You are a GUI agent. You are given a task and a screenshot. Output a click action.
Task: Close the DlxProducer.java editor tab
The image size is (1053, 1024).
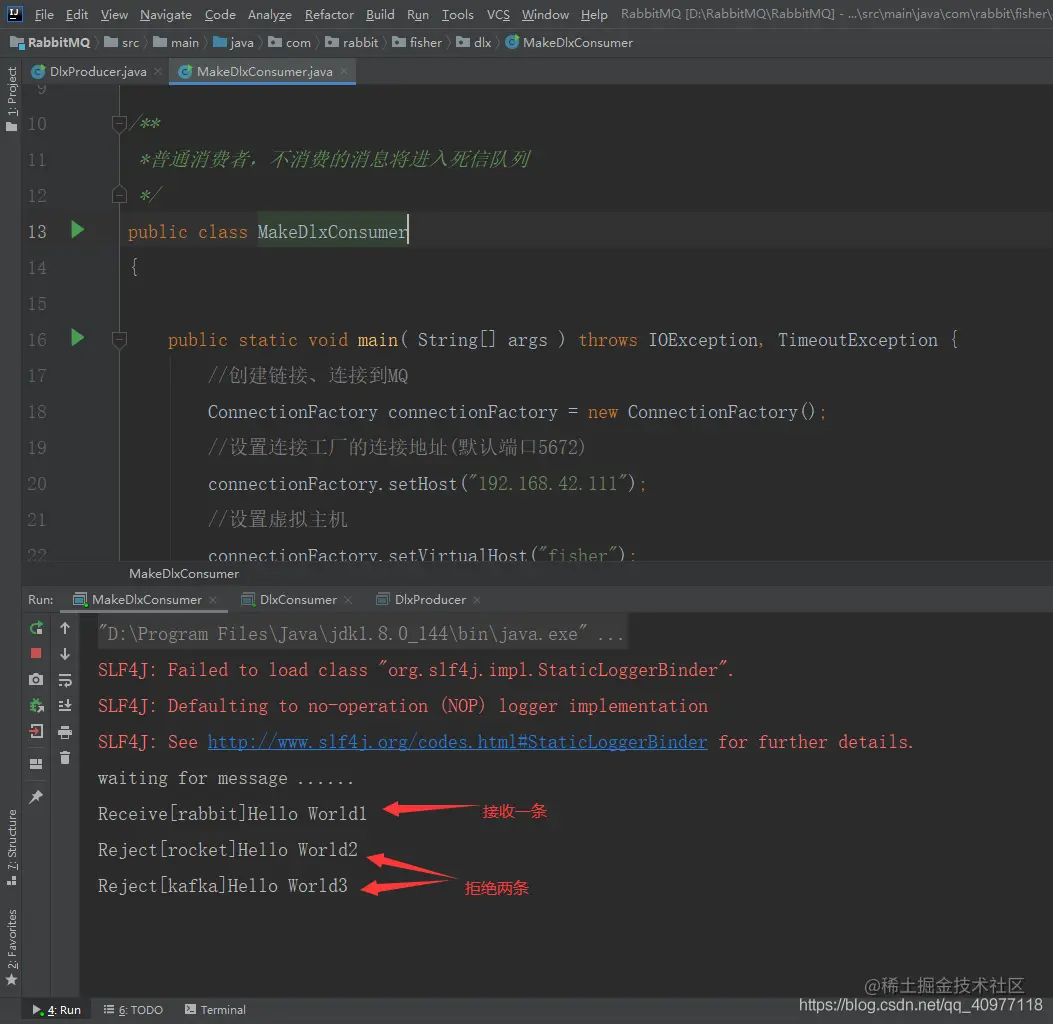(158, 71)
